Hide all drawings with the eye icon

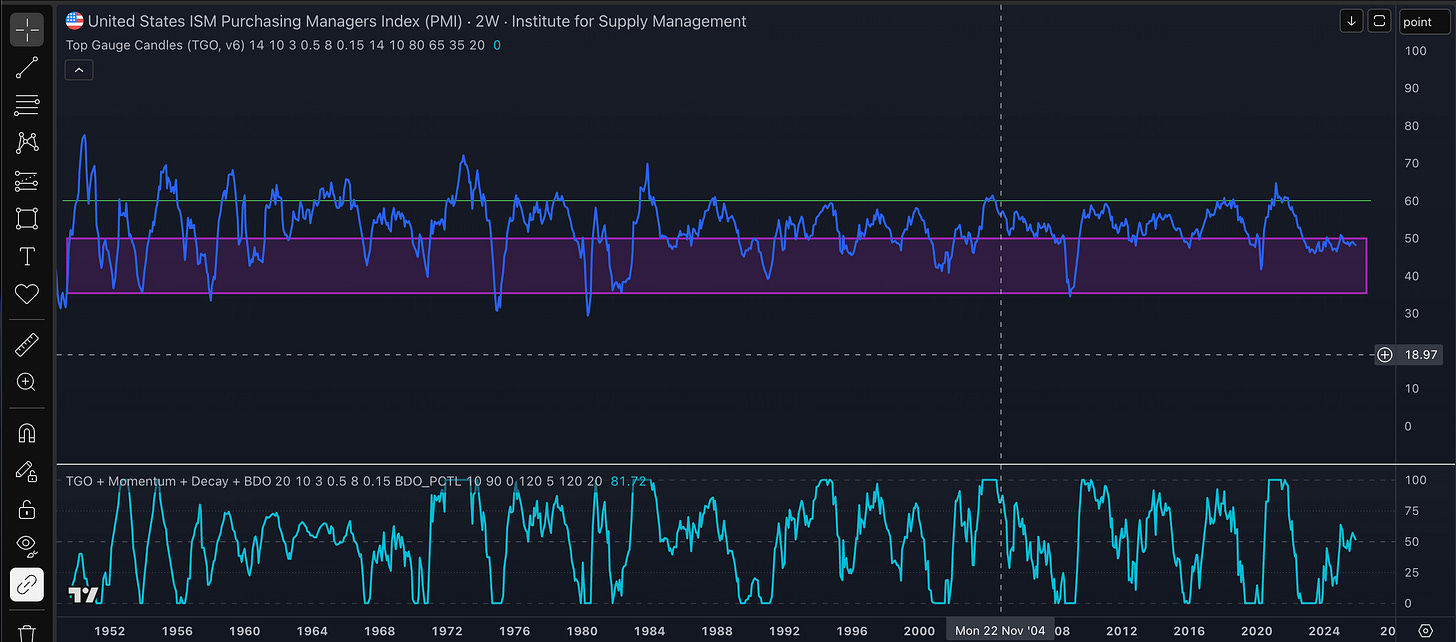tap(27, 547)
